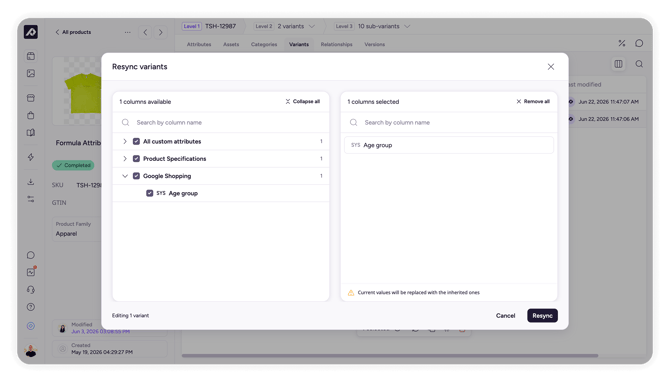Switch to Versions tab
This screenshot has height=382, width=670.
coord(374,44)
